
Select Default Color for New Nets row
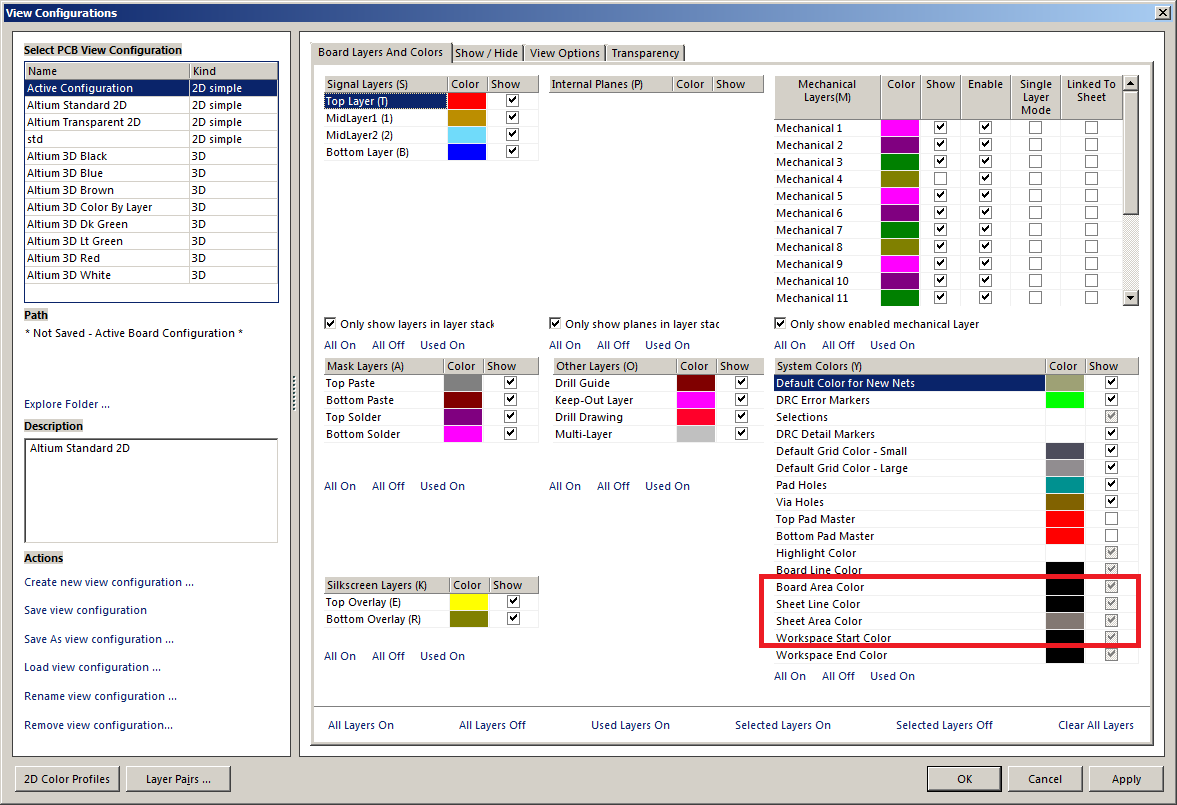point(956,383)
